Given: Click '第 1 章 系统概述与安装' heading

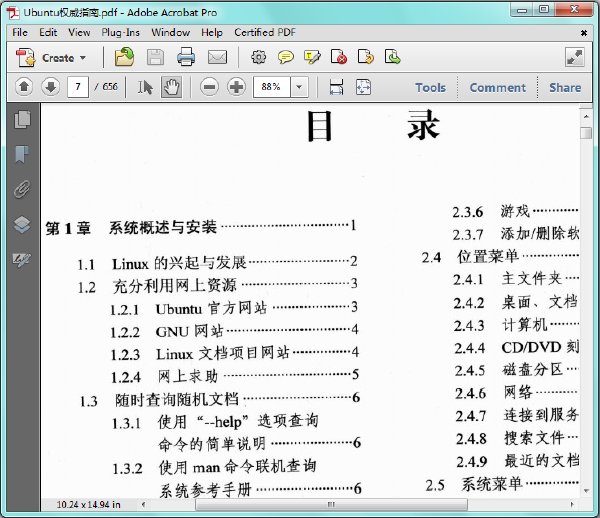Looking at the screenshot, I should click(x=201, y=227).
